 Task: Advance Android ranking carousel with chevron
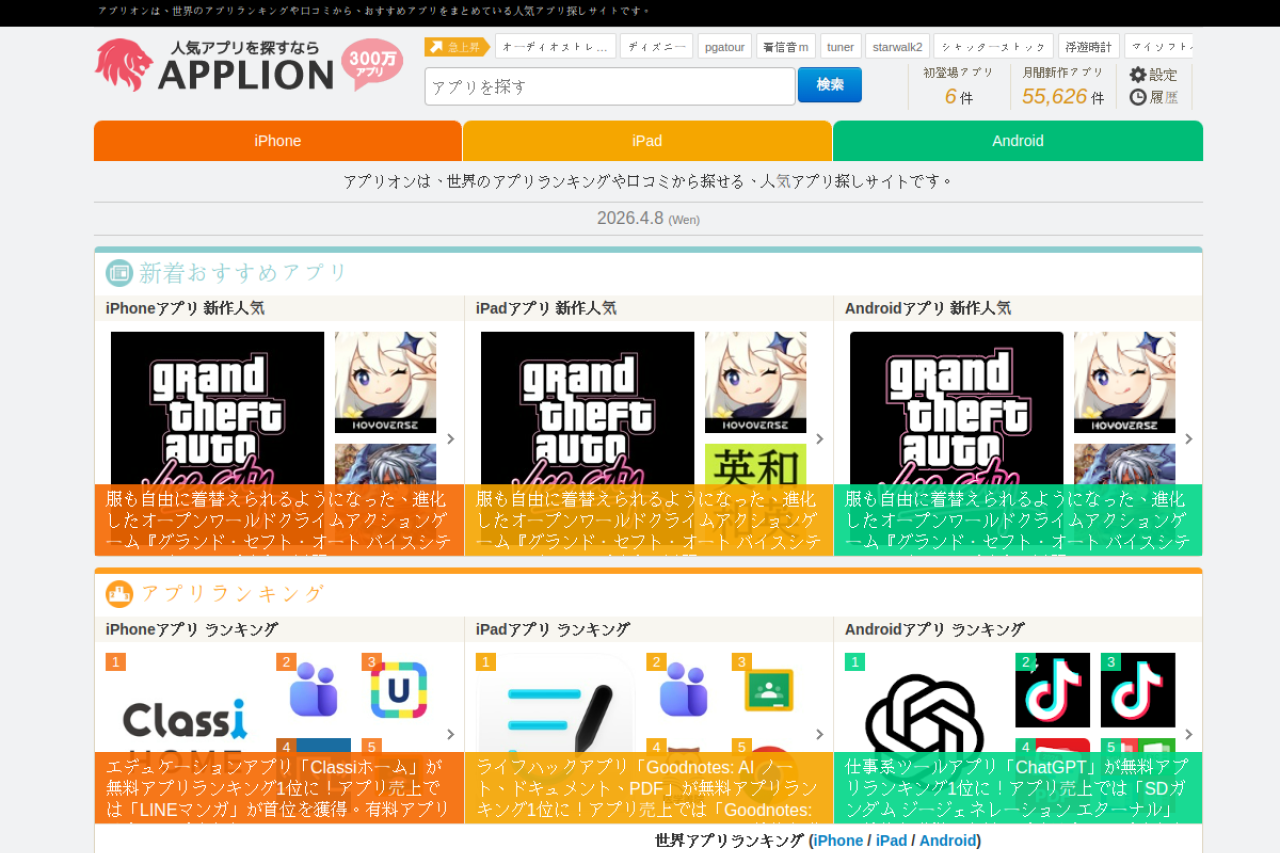coord(1189,734)
